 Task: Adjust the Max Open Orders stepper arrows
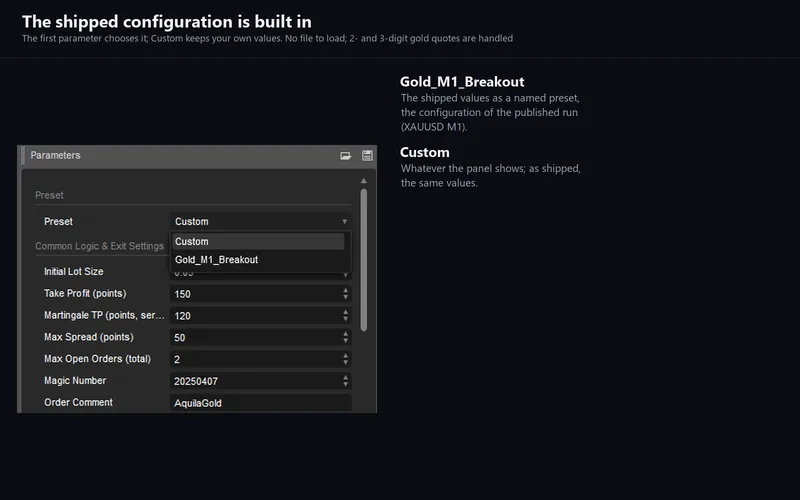(345, 359)
